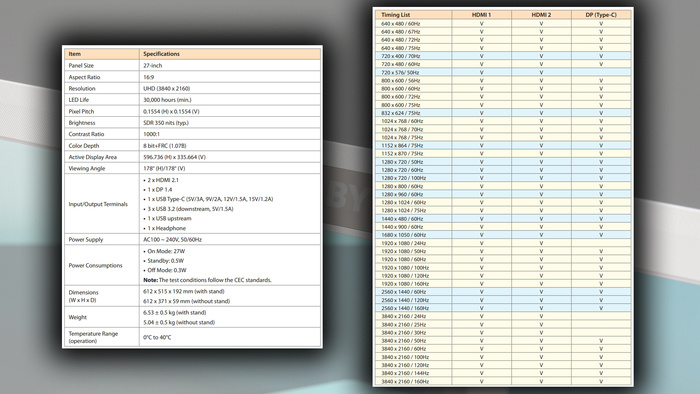The height and width of the screenshot is (394, 700).
Task: Click "UHD (3840 x 2160)" resolution value
Action: coord(167,88)
